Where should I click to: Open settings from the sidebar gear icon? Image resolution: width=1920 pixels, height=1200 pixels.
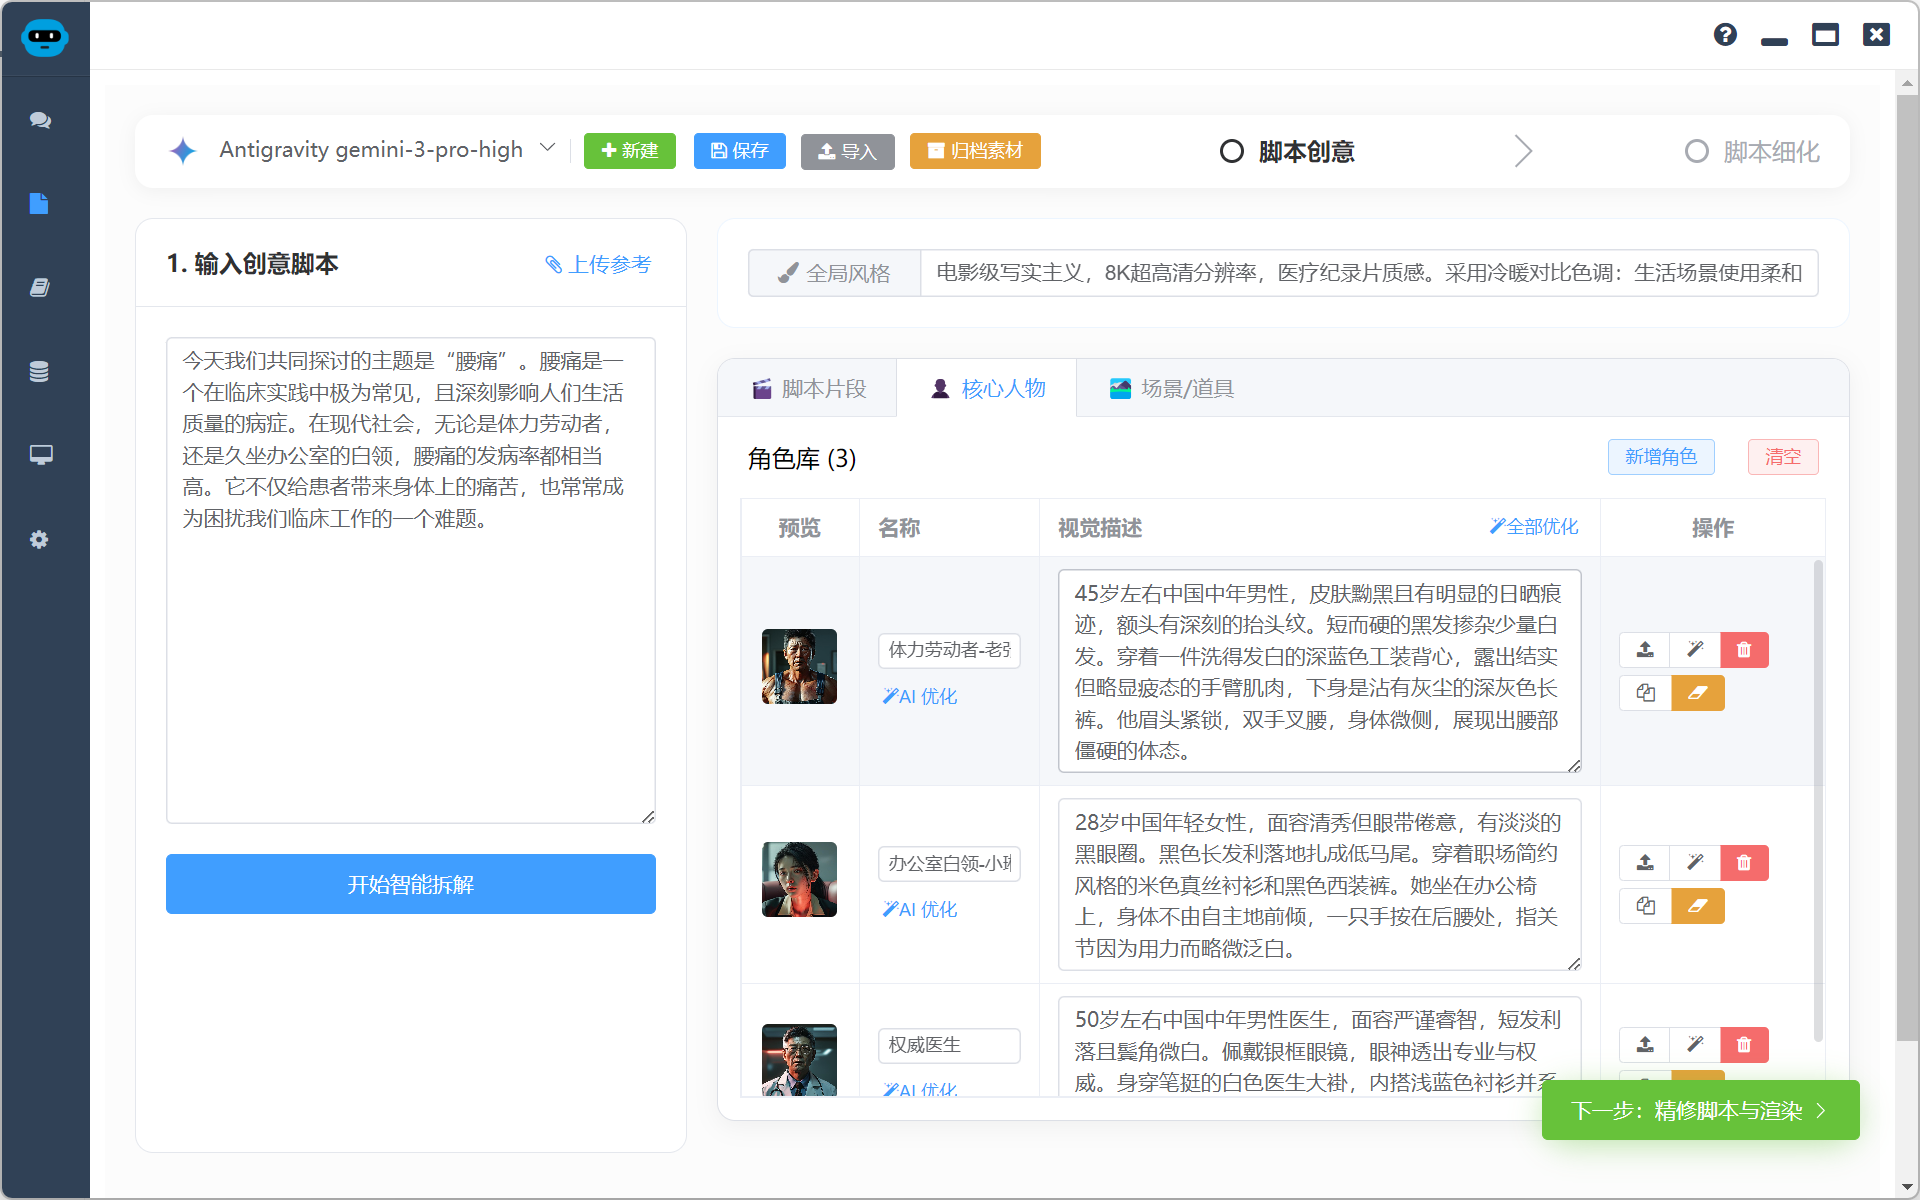point(40,539)
